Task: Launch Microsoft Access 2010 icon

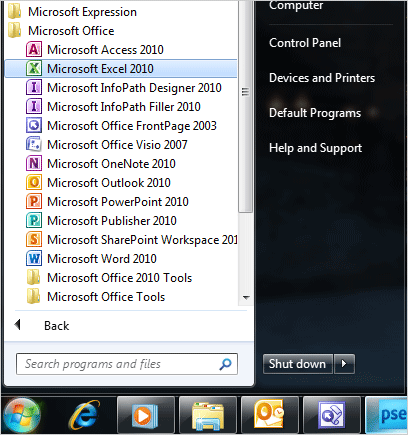Action: click(34, 50)
